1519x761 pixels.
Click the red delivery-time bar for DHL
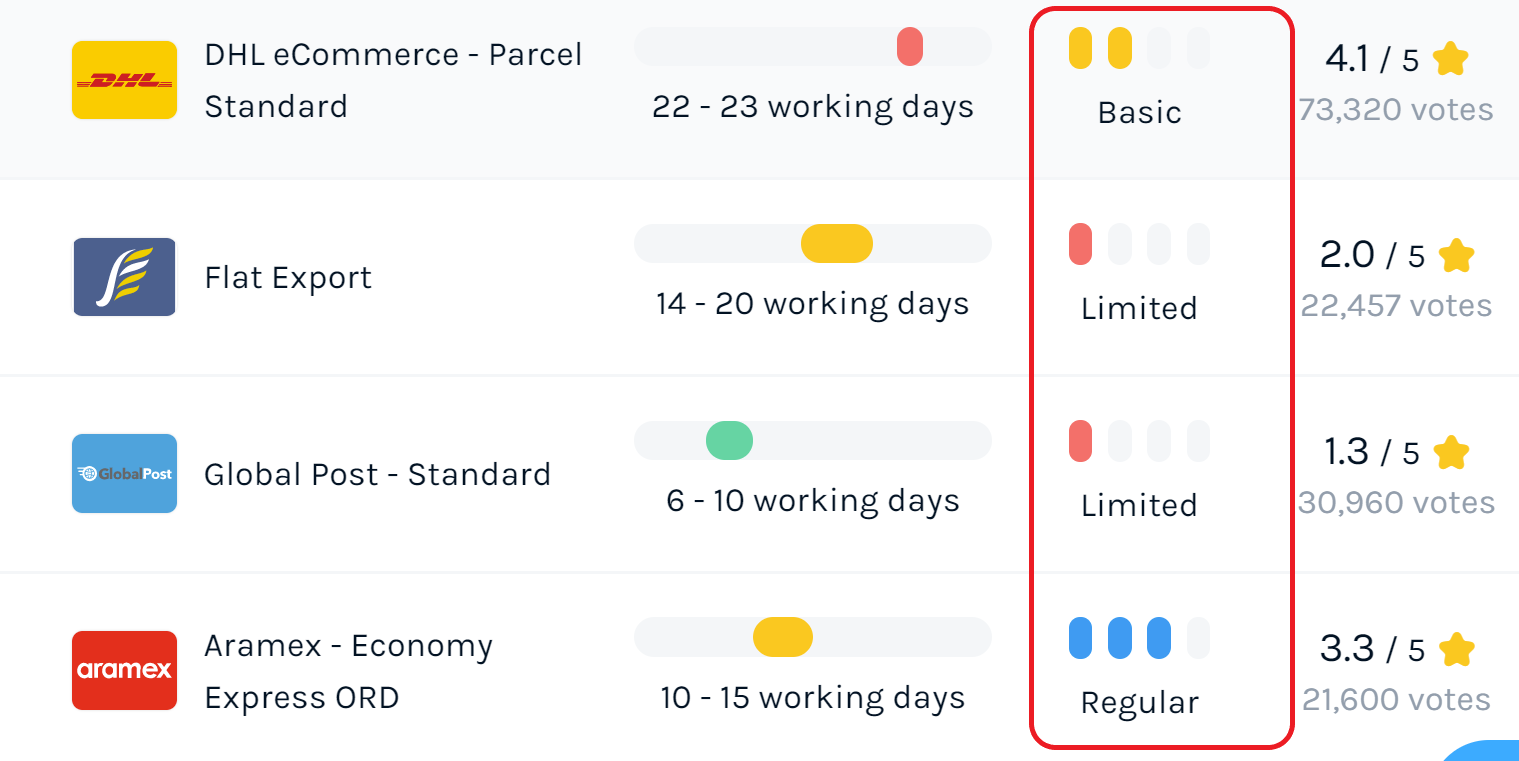910,47
